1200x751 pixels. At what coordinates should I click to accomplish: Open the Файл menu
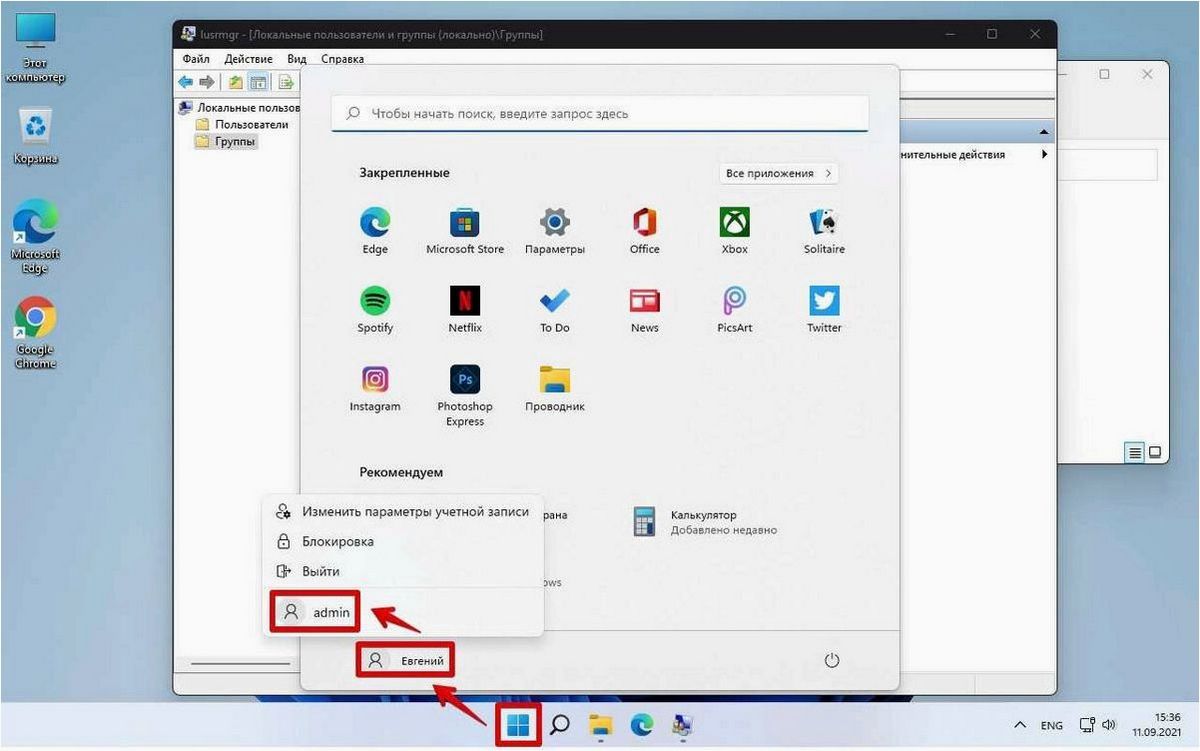[x=196, y=59]
